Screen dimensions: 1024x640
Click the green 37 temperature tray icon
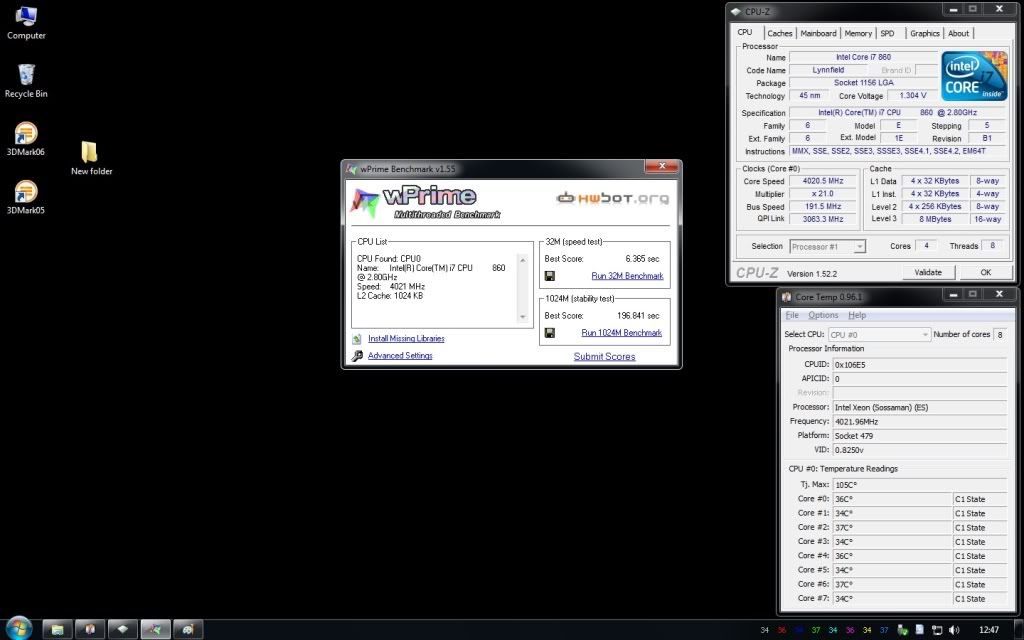(x=816, y=630)
